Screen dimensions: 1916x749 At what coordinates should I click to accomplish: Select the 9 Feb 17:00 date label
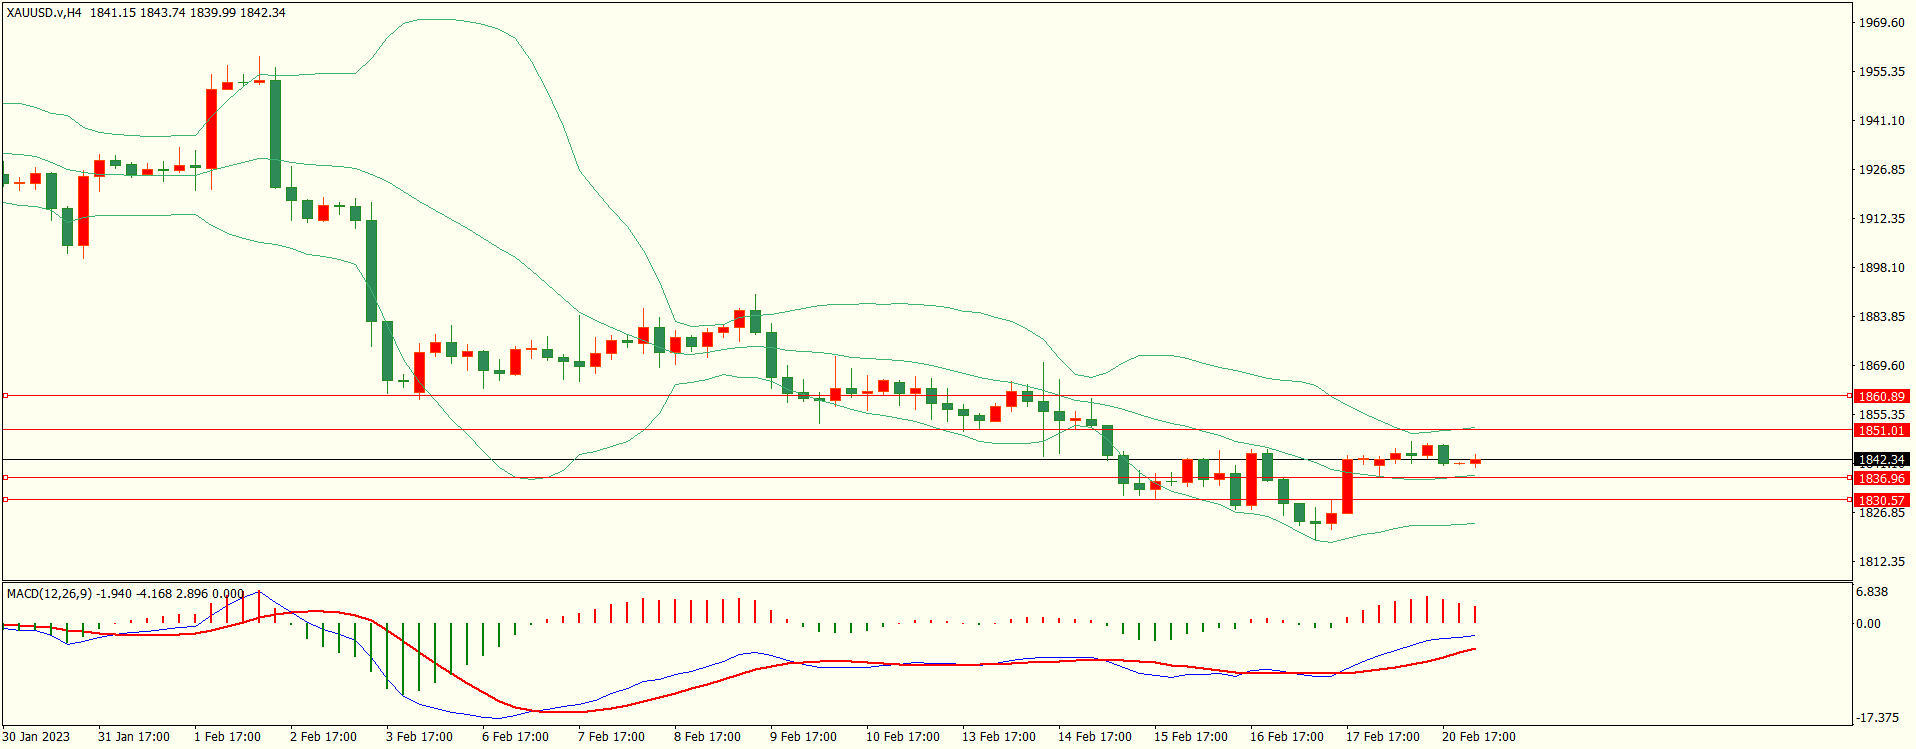[x=803, y=737]
